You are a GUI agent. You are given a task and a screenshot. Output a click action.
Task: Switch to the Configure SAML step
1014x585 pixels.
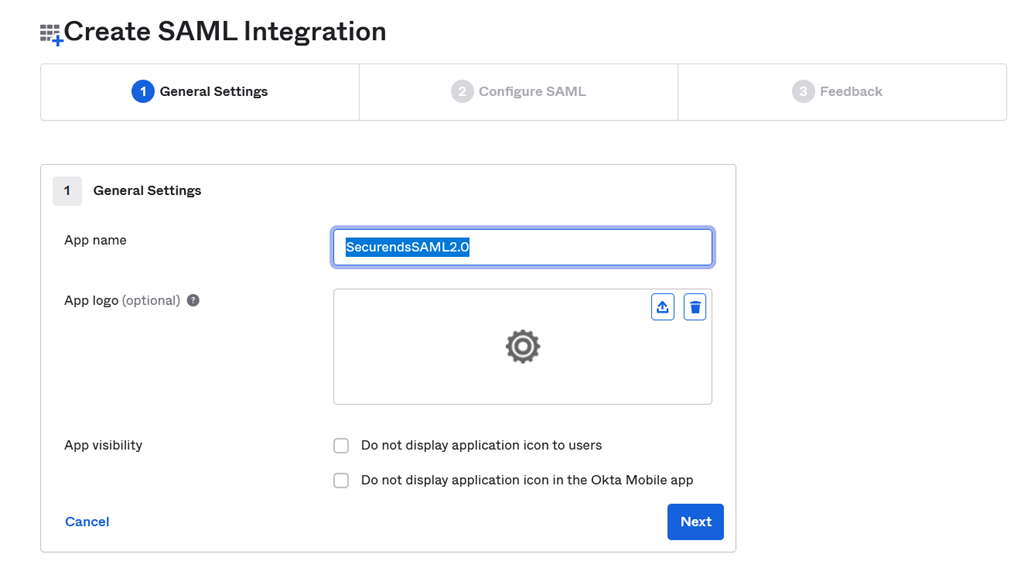pos(519,92)
